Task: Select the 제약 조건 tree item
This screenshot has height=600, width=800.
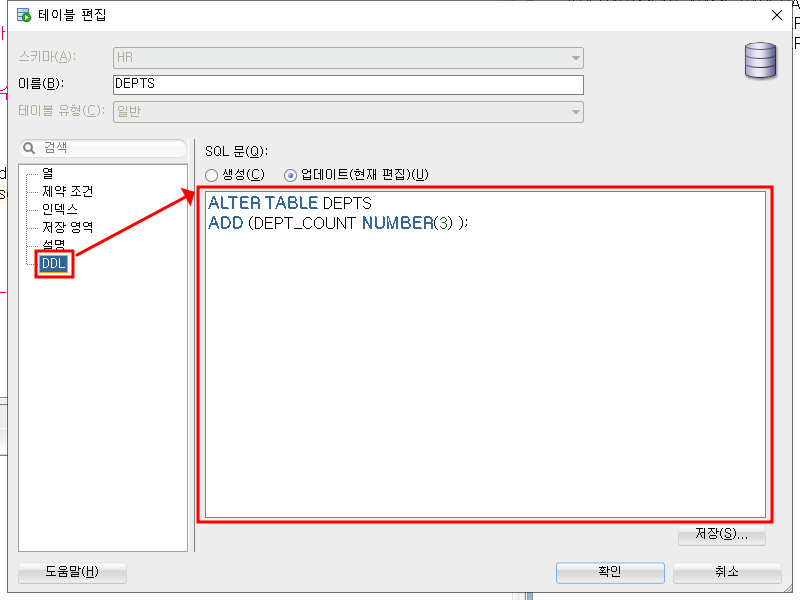Action: coord(67,191)
